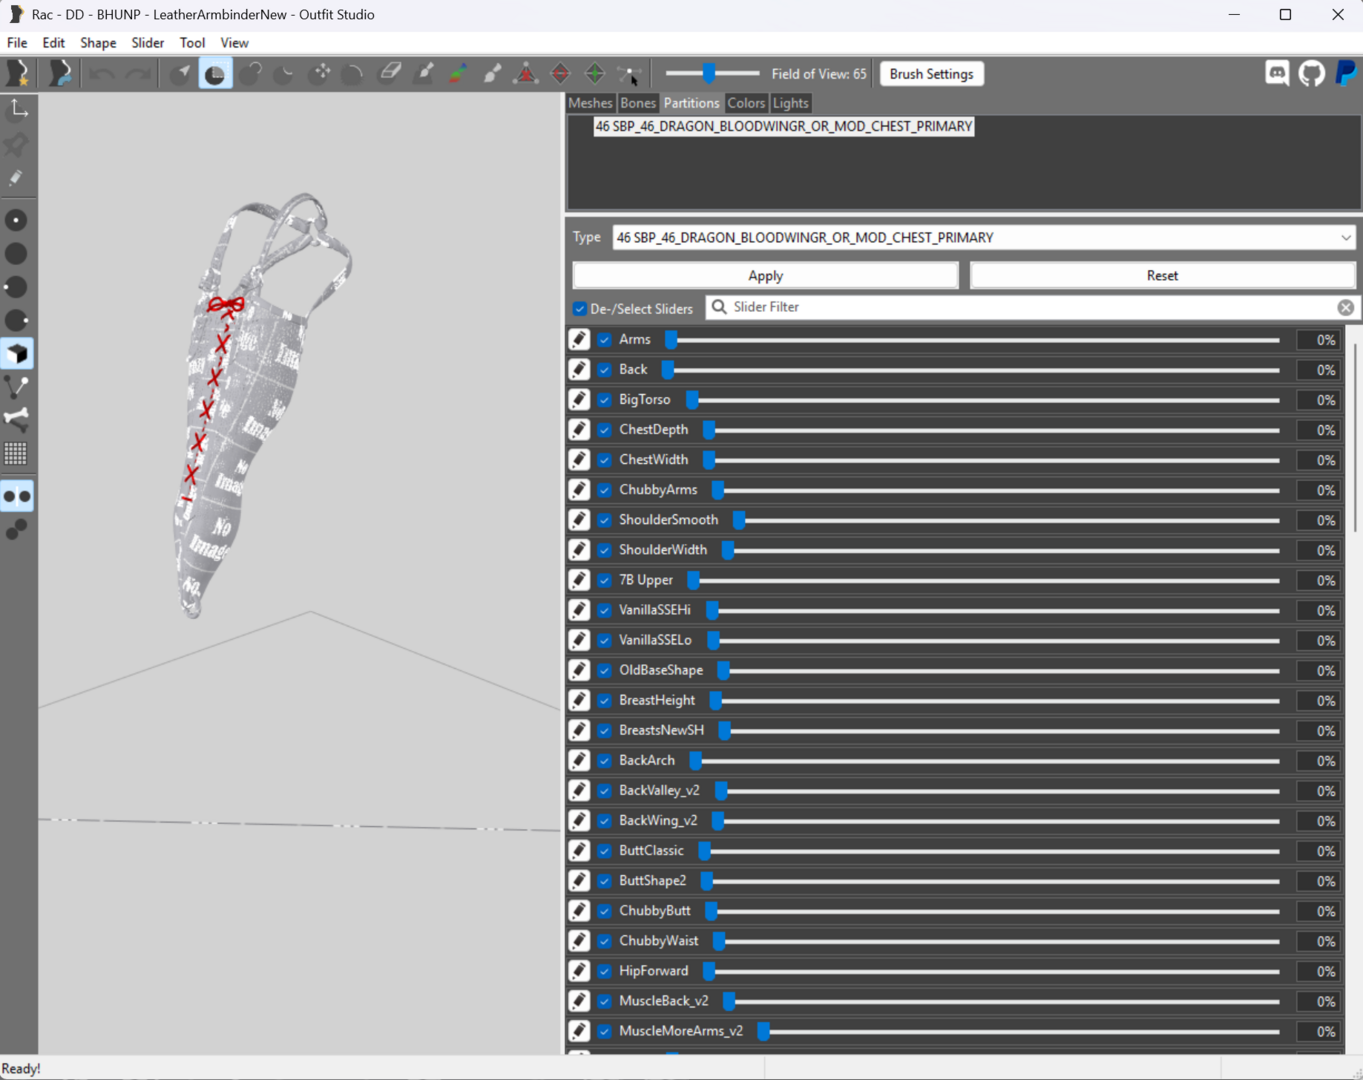
Task: Click the Apply button
Action: (765, 276)
